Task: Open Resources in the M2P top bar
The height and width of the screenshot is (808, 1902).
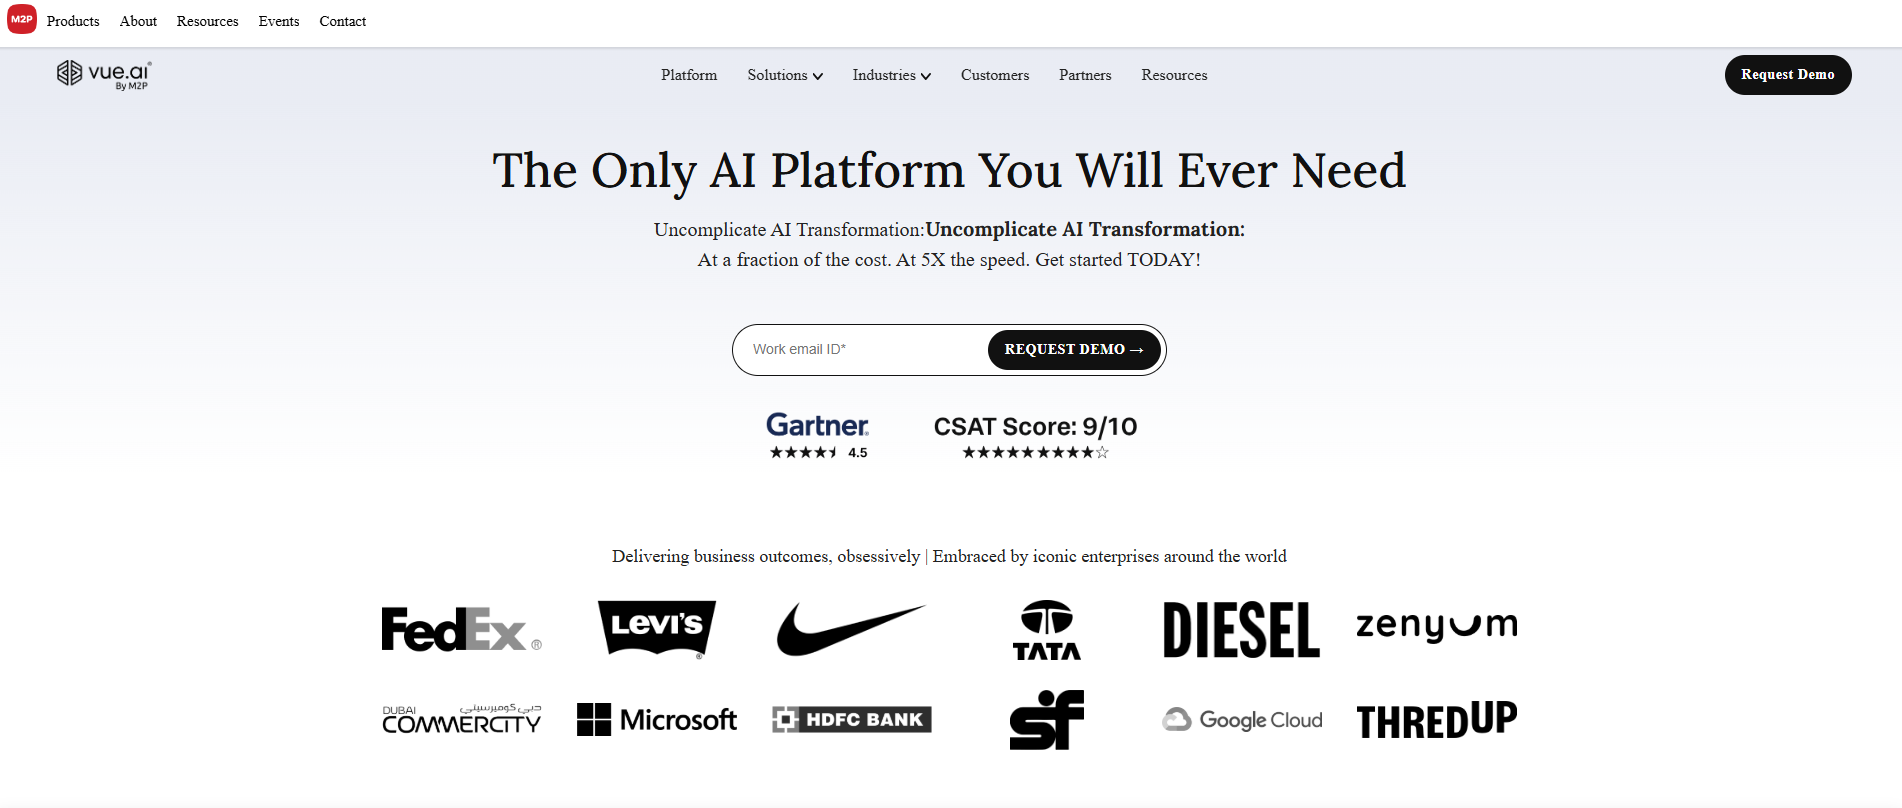Action: pos(207,21)
